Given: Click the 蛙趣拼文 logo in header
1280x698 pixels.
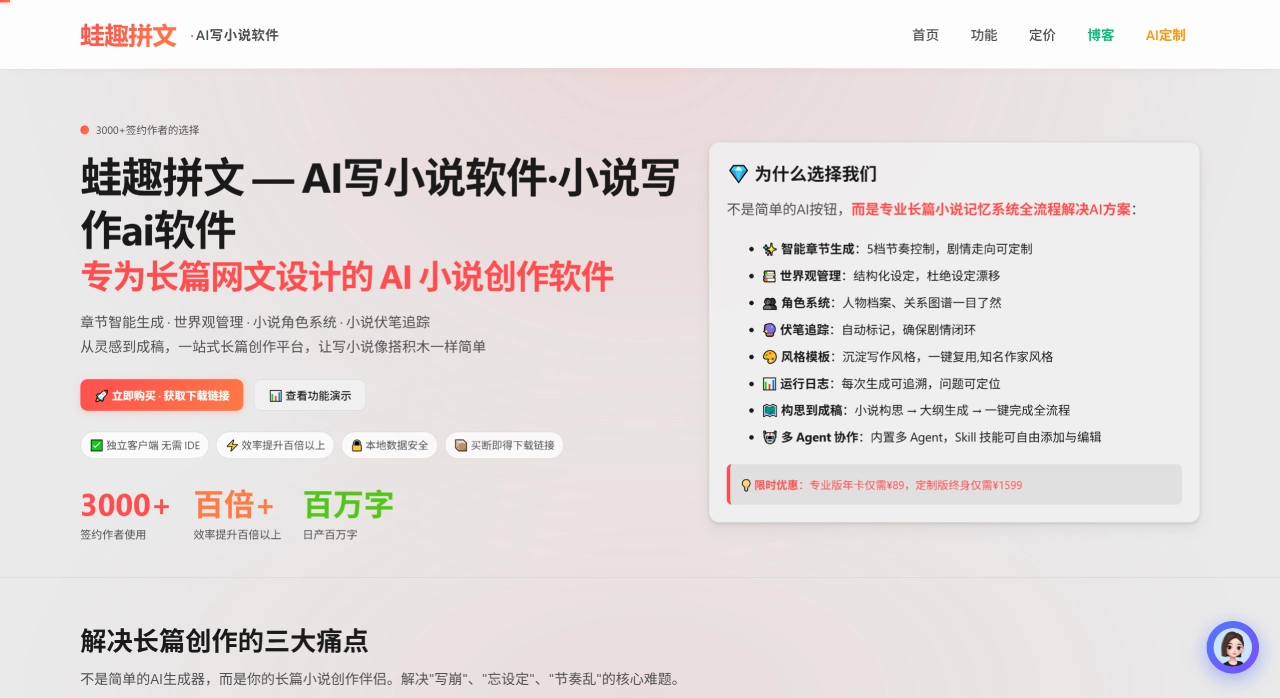Looking at the screenshot, I should (x=128, y=35).
